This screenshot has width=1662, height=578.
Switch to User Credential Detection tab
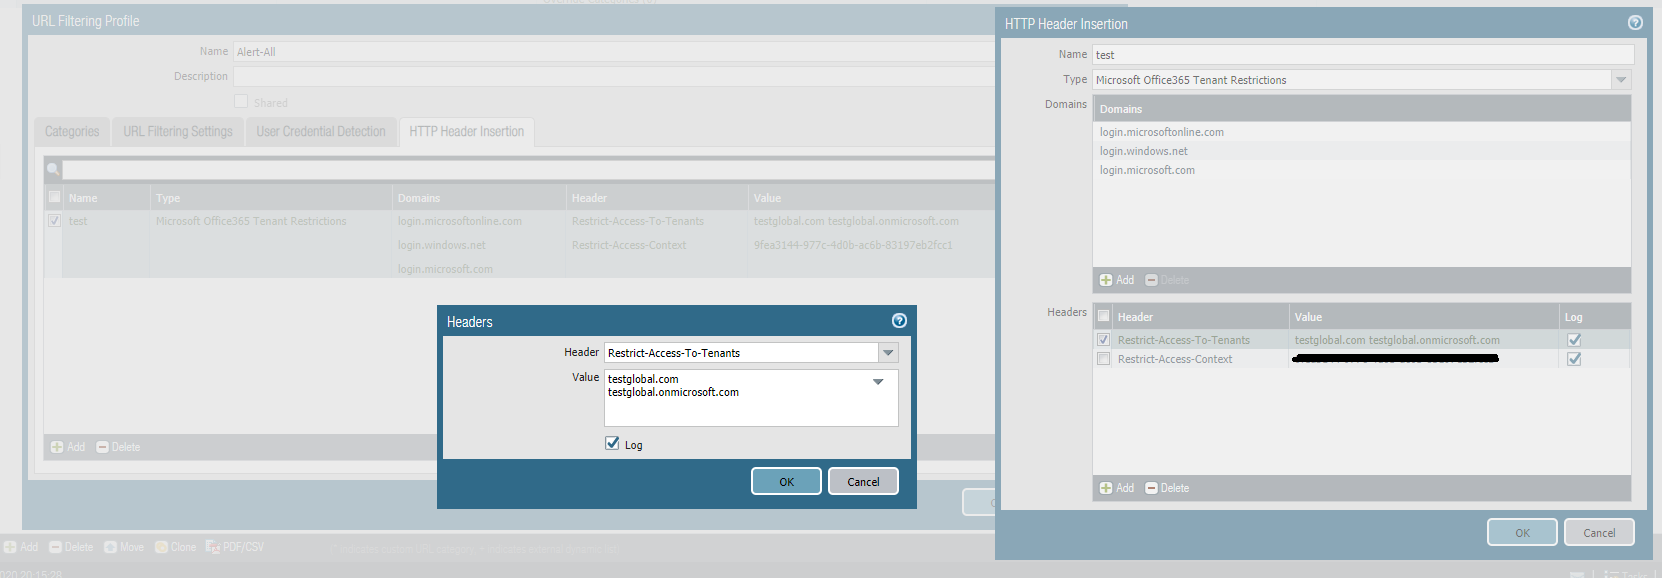coord(321,131)
